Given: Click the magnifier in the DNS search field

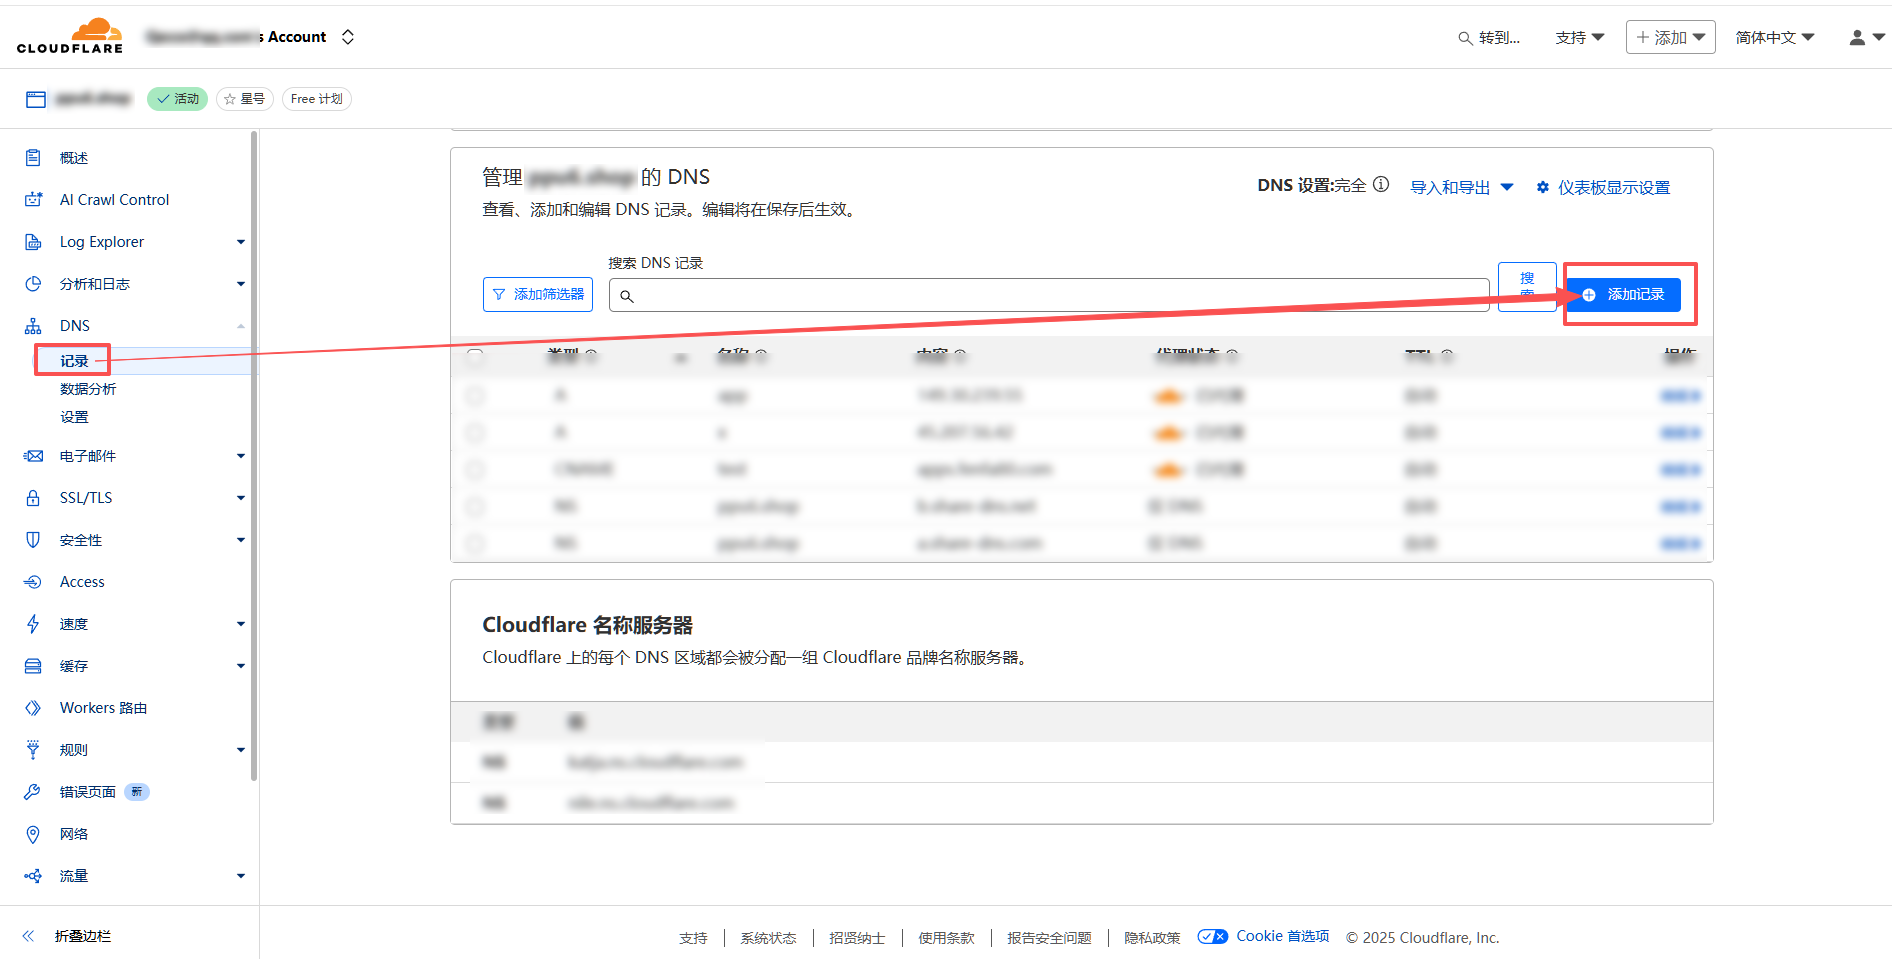Looking at the screenshot, I should tap(627, 296).
